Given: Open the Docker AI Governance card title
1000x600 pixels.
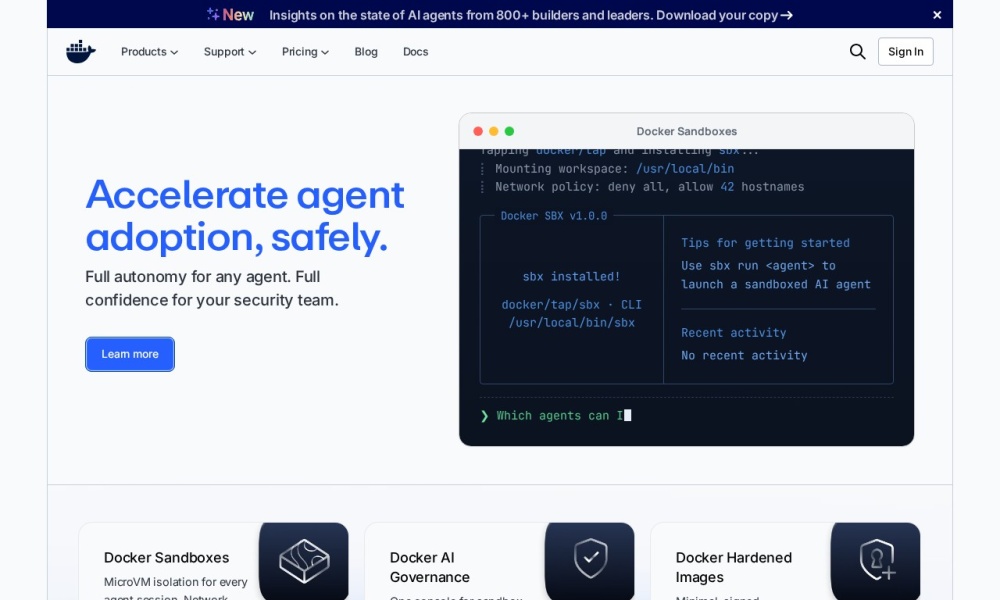Looking at the screenshot, I should coord(429,567).
